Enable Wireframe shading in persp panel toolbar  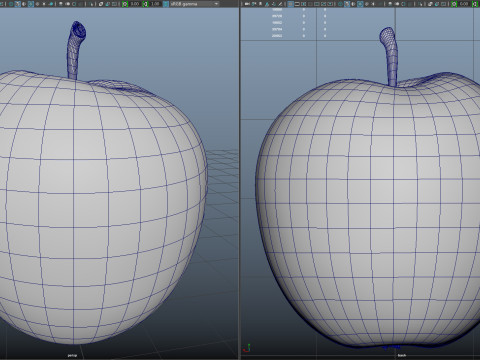coord(11,4)
